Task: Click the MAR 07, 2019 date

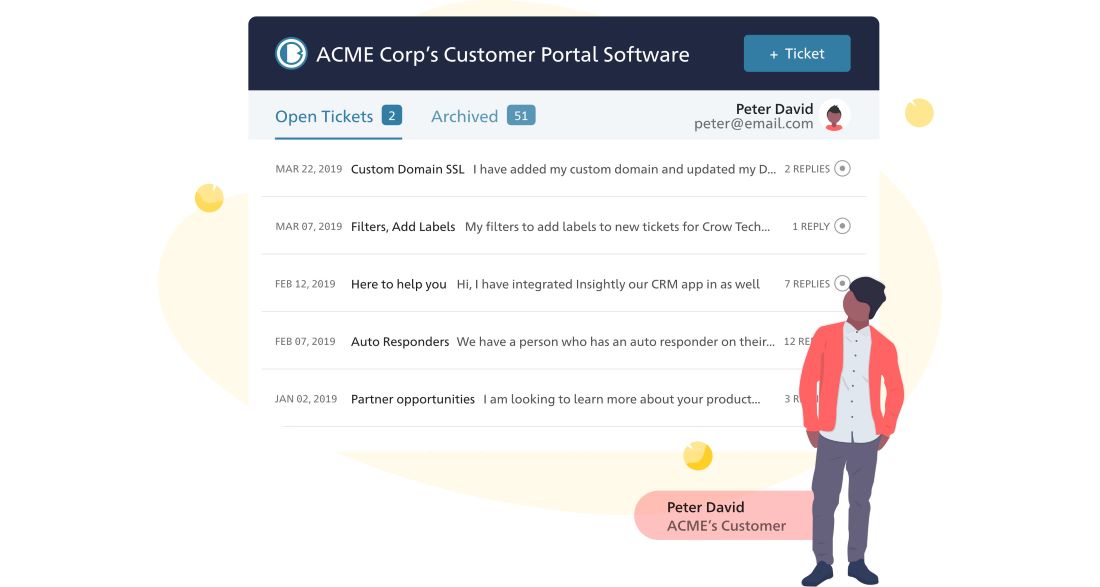Action: tap(309, 227)
